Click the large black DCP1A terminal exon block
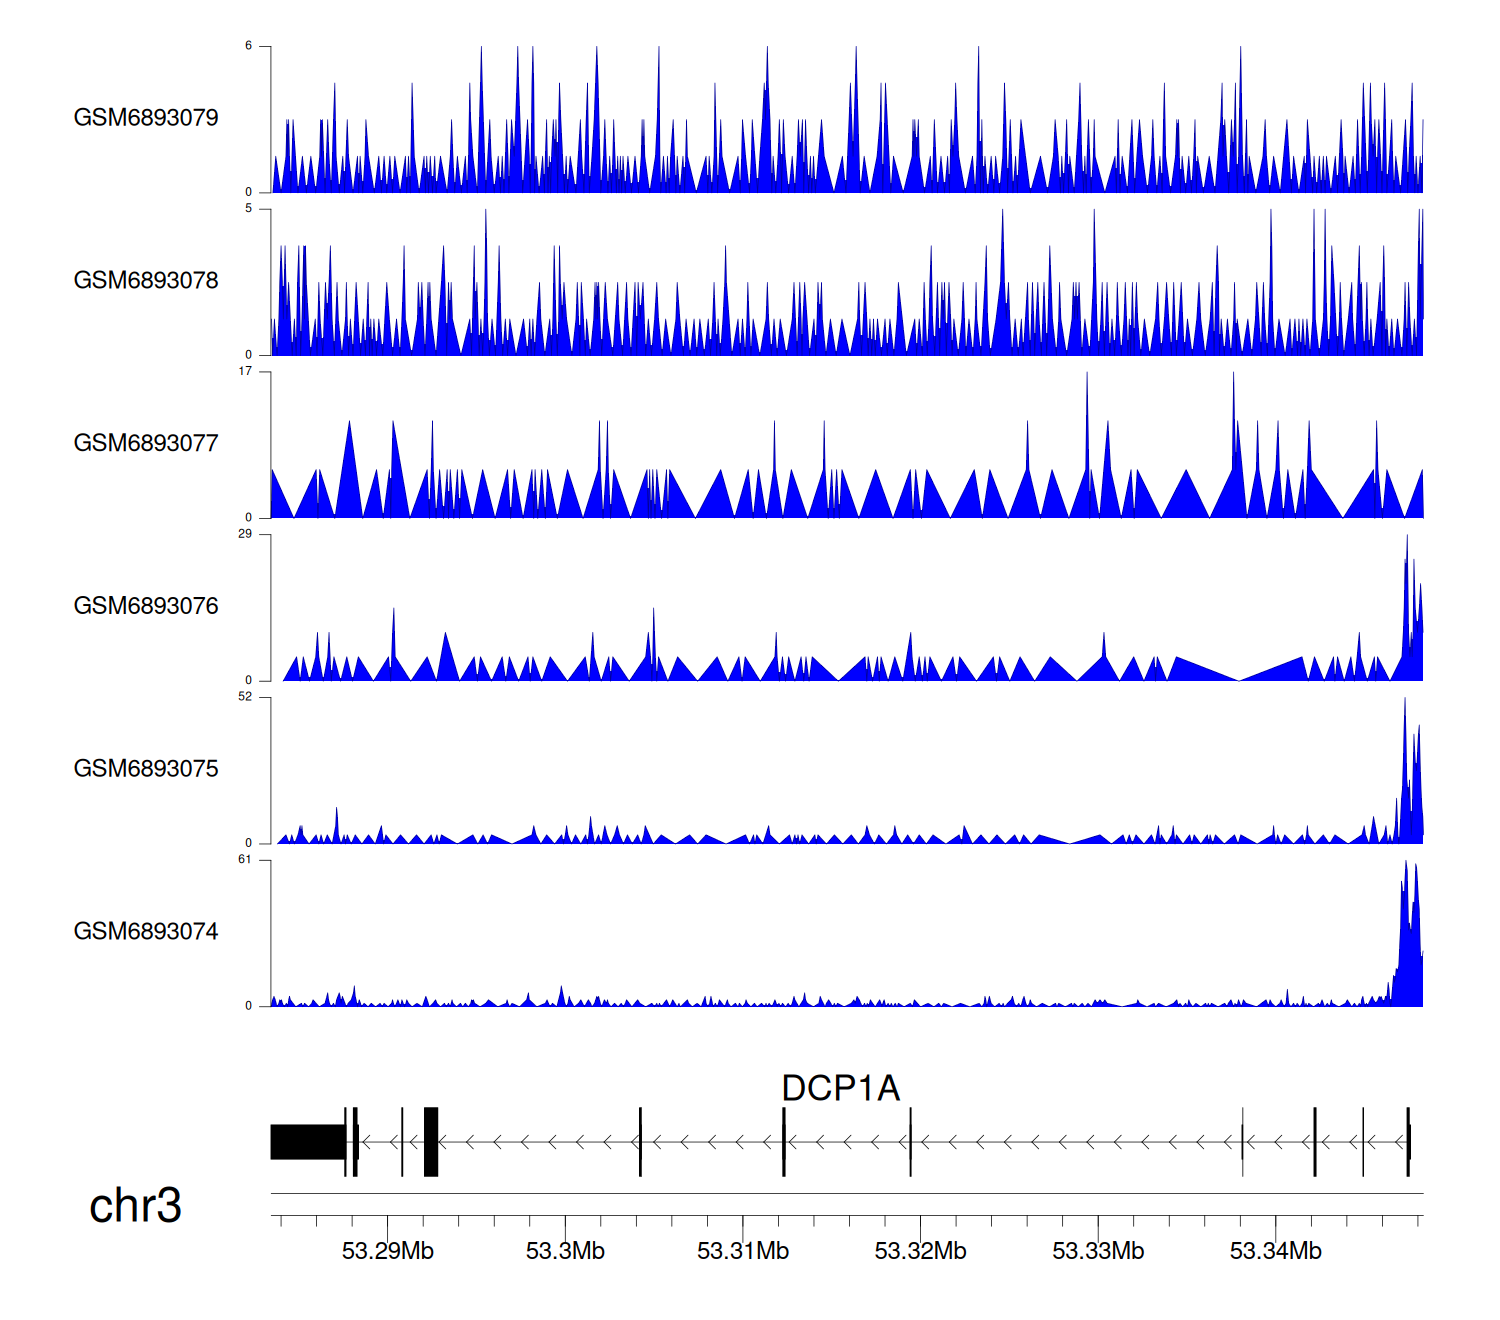 pos(307,1142)
